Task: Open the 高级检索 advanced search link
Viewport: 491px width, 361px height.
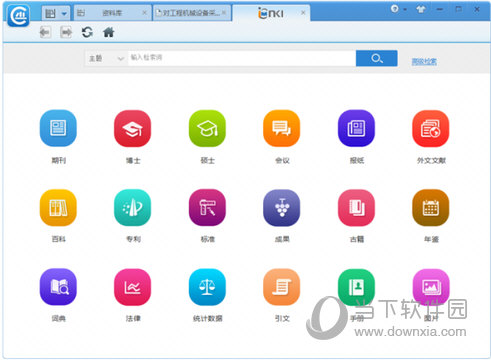Action: click(x=424, y=61)
